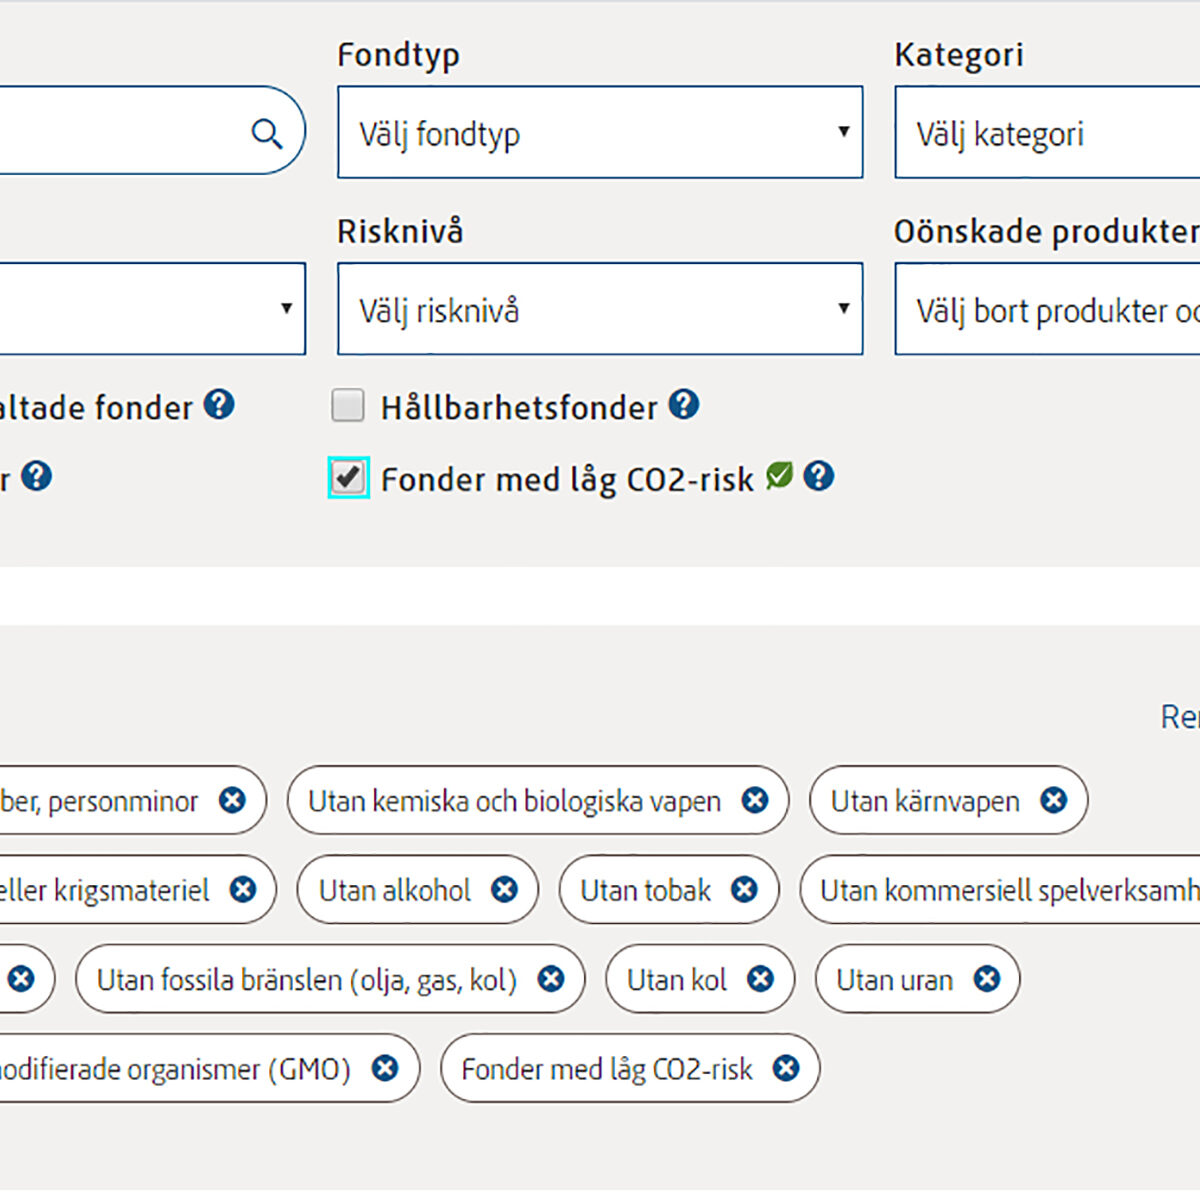Viewport: 1200px width, 1200px height.
Task: Remove the 'Utan kol' filter tag
Action: click(x=760, y=979)
